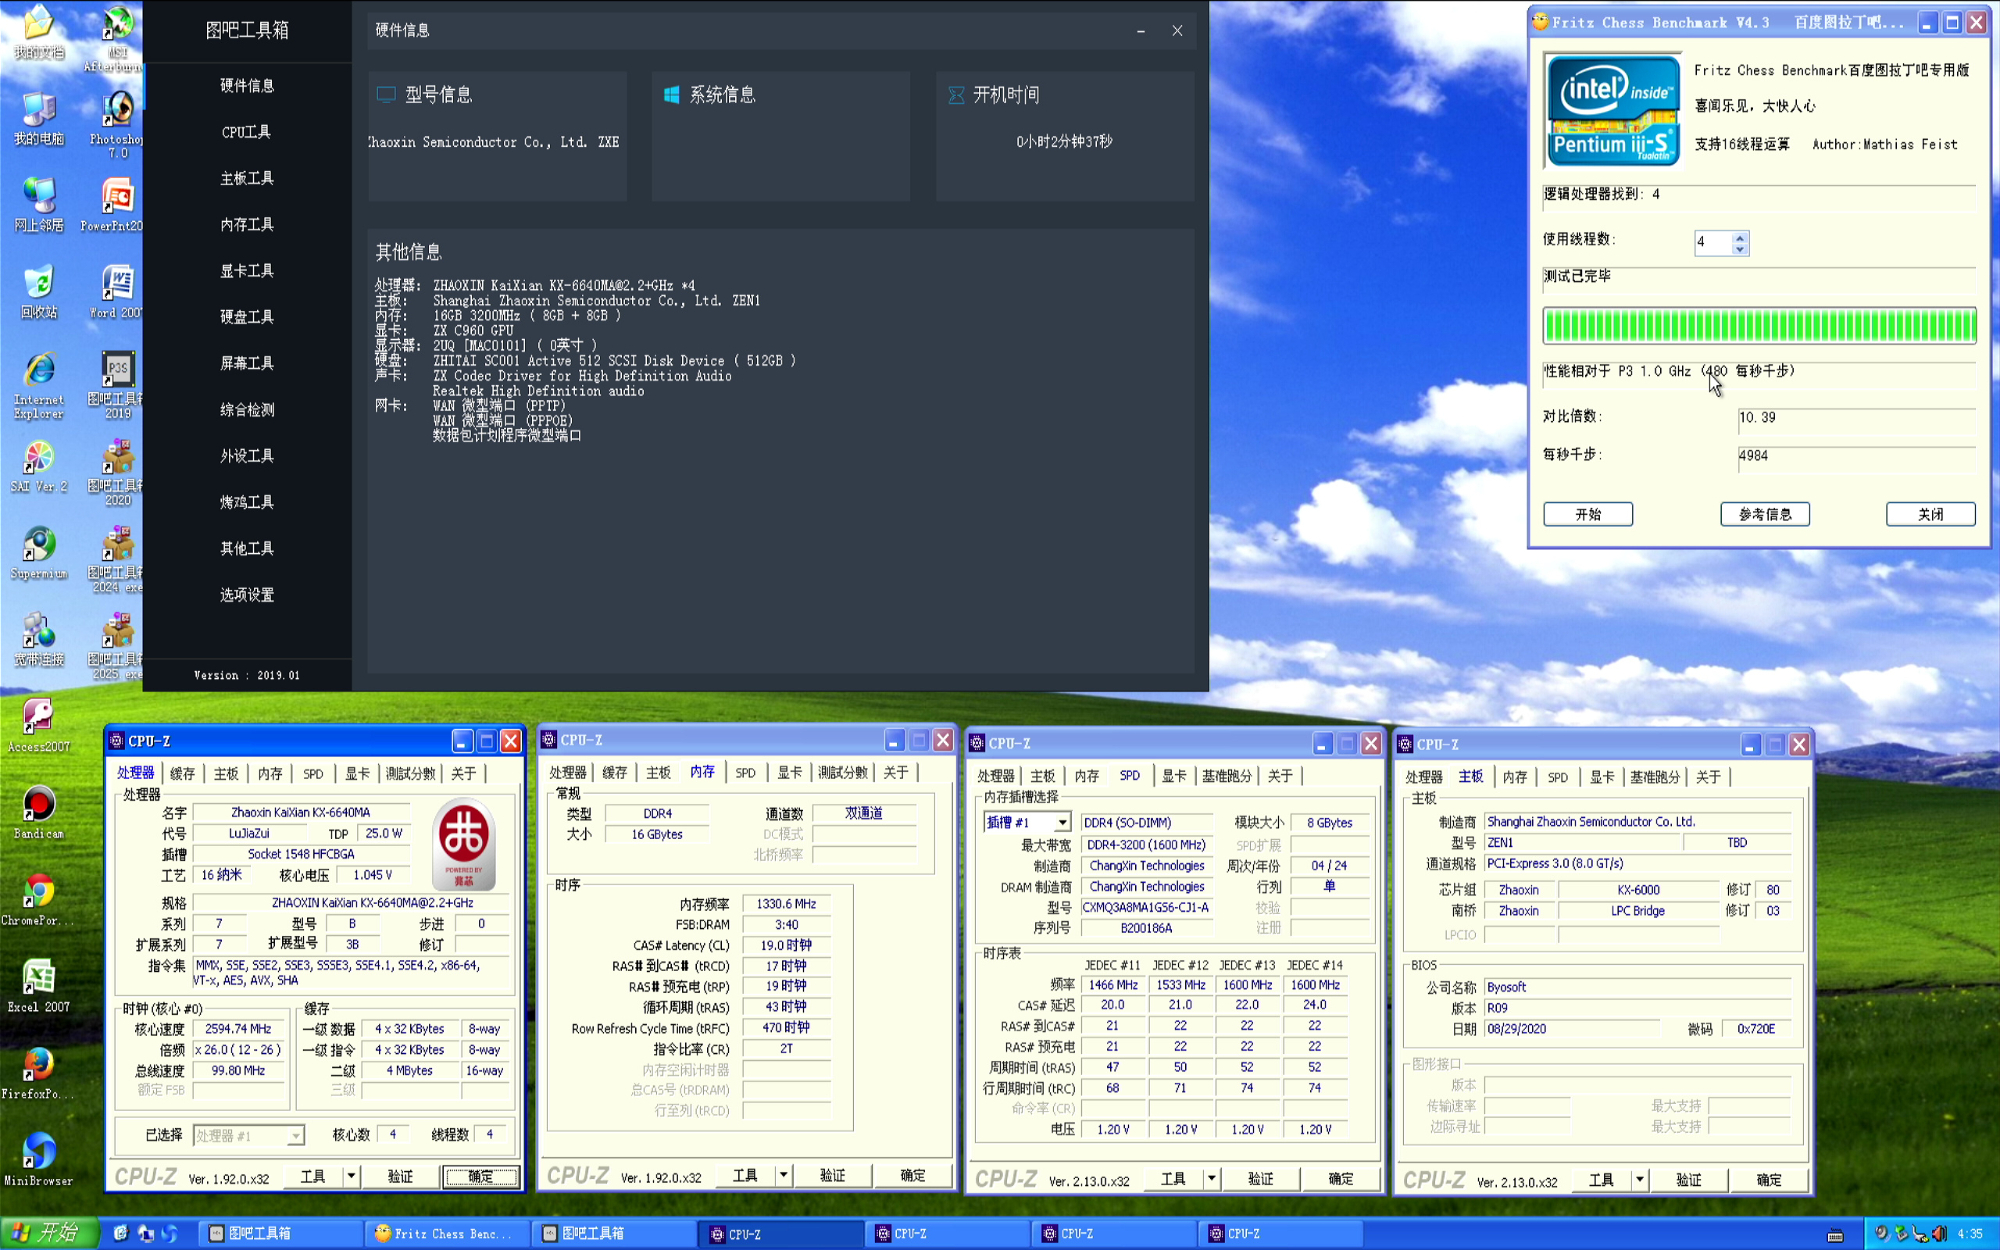Expand Tools dropdown arrow in CPU-Z SPD window
Viewport: 2000px width, 1250px height.
click(x=1211, y=1178)
